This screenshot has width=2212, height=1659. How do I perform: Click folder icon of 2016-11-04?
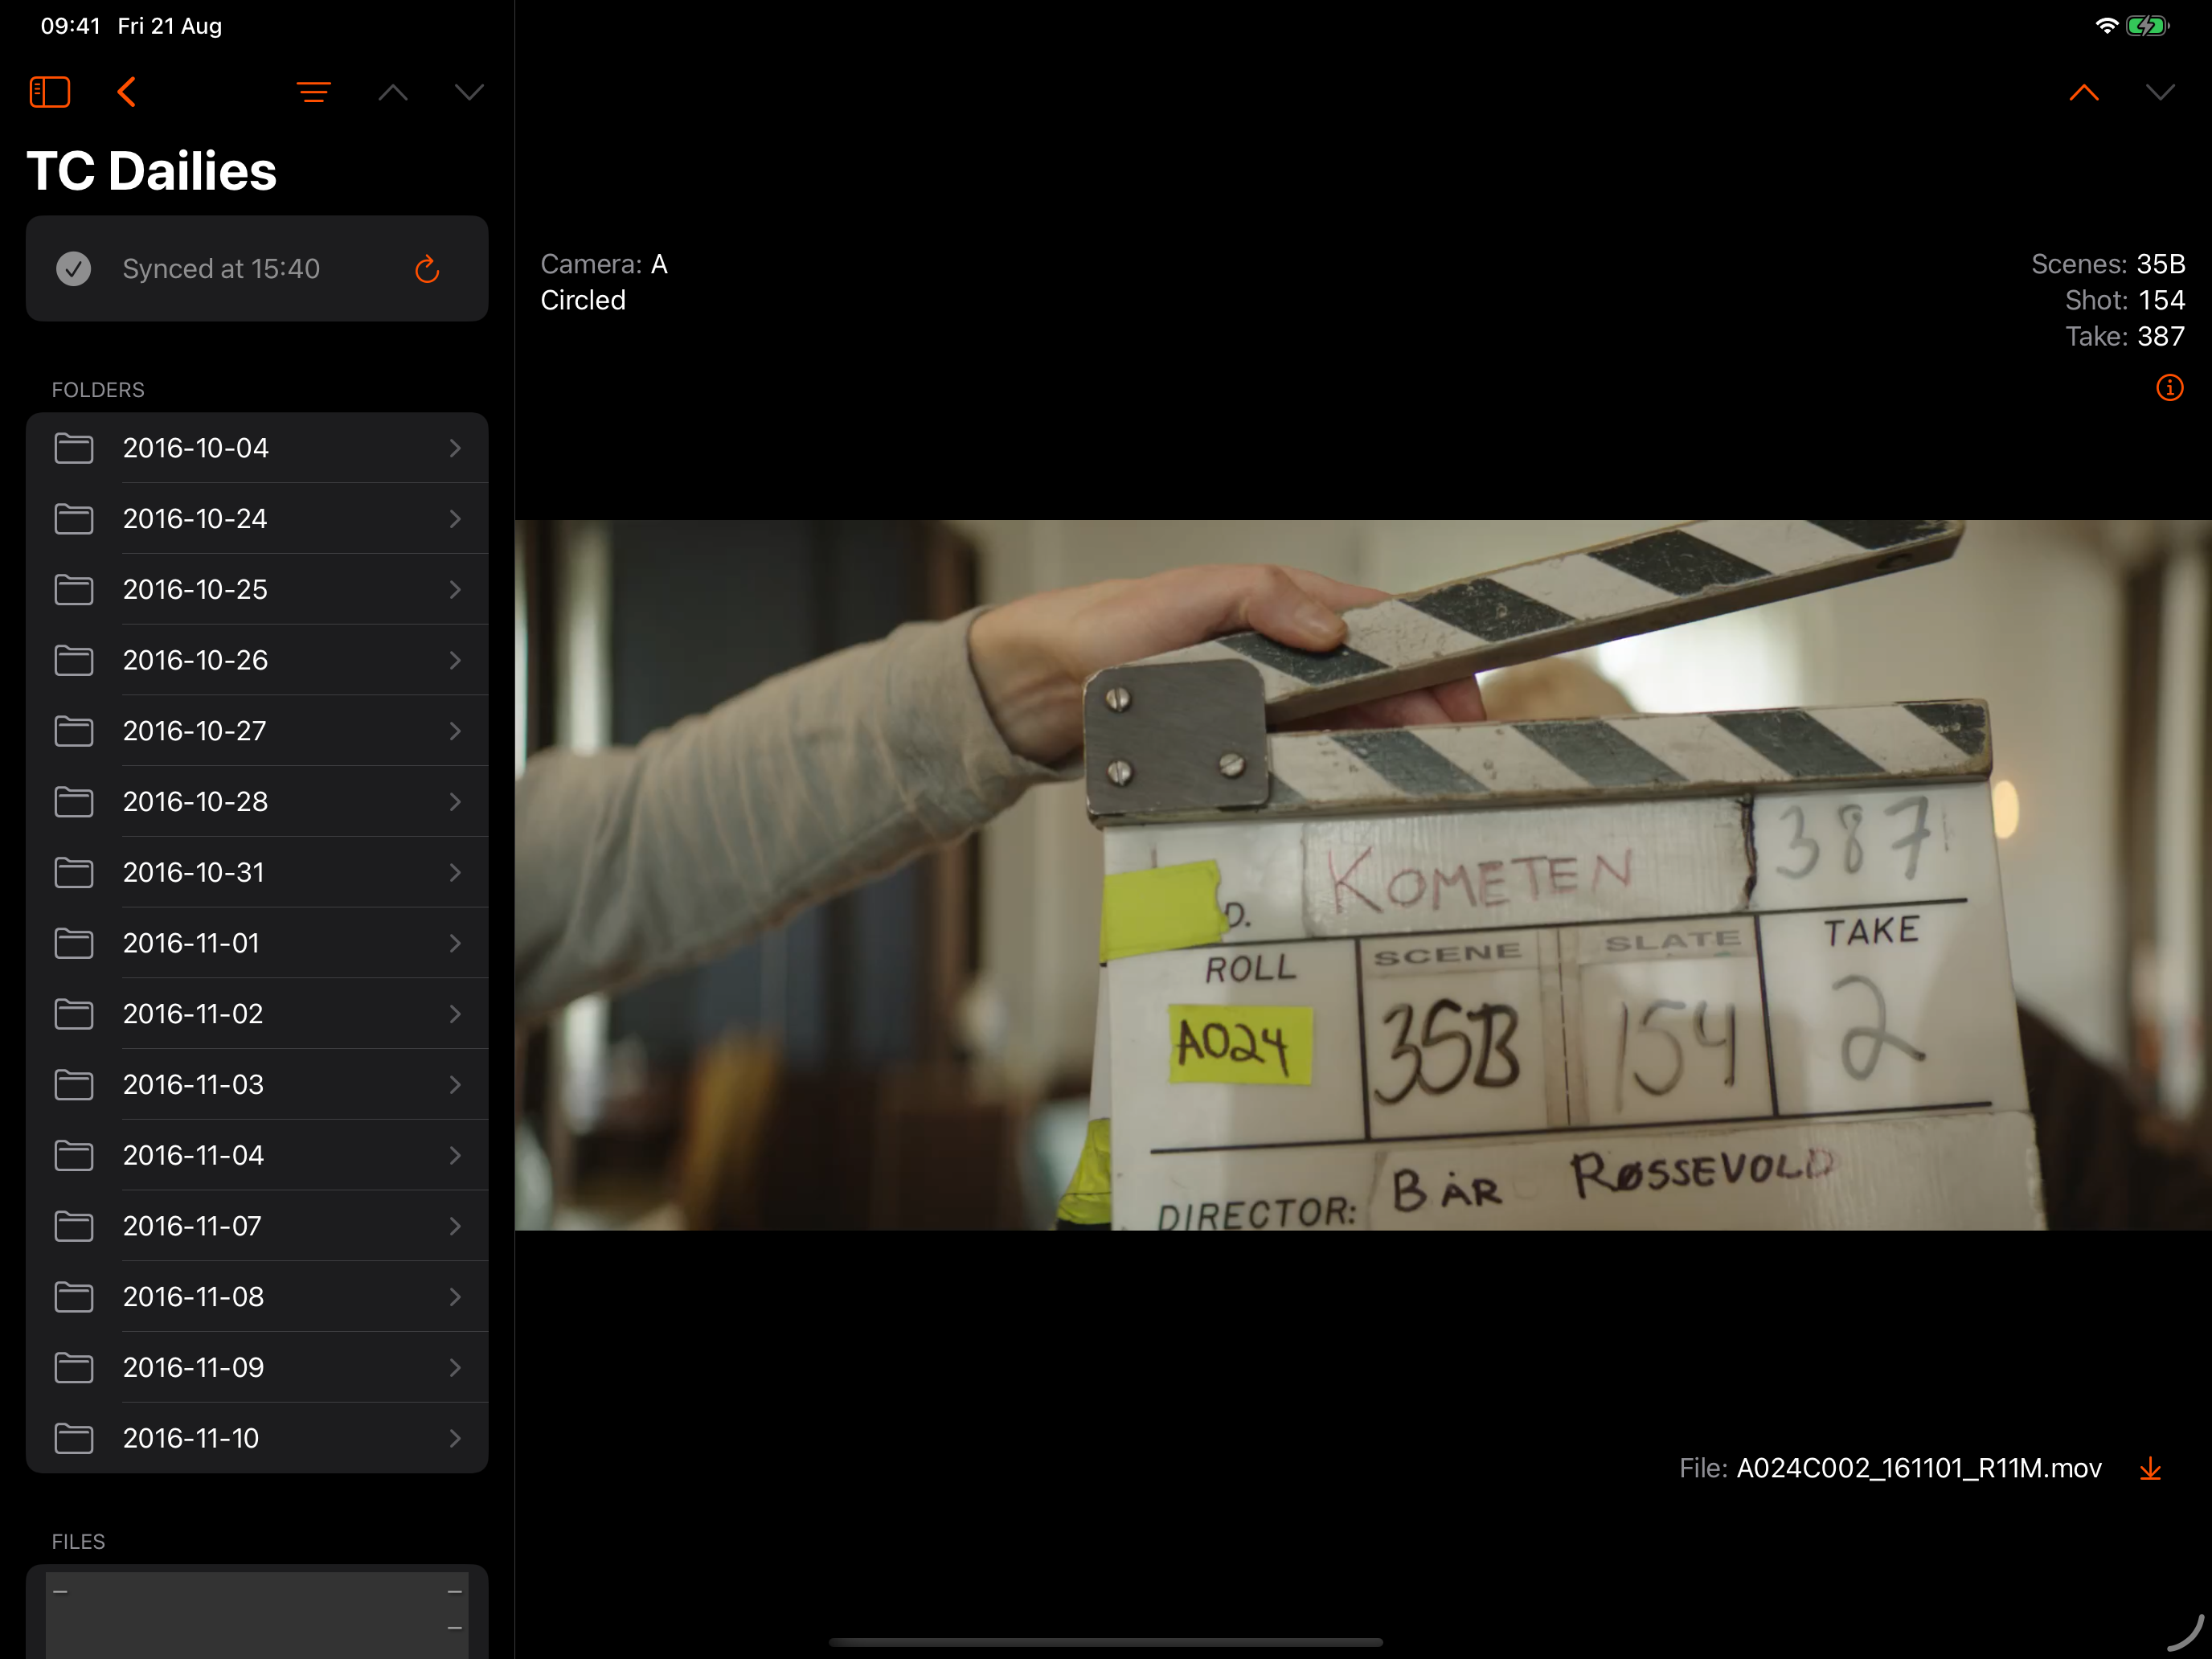(73, 1155)
